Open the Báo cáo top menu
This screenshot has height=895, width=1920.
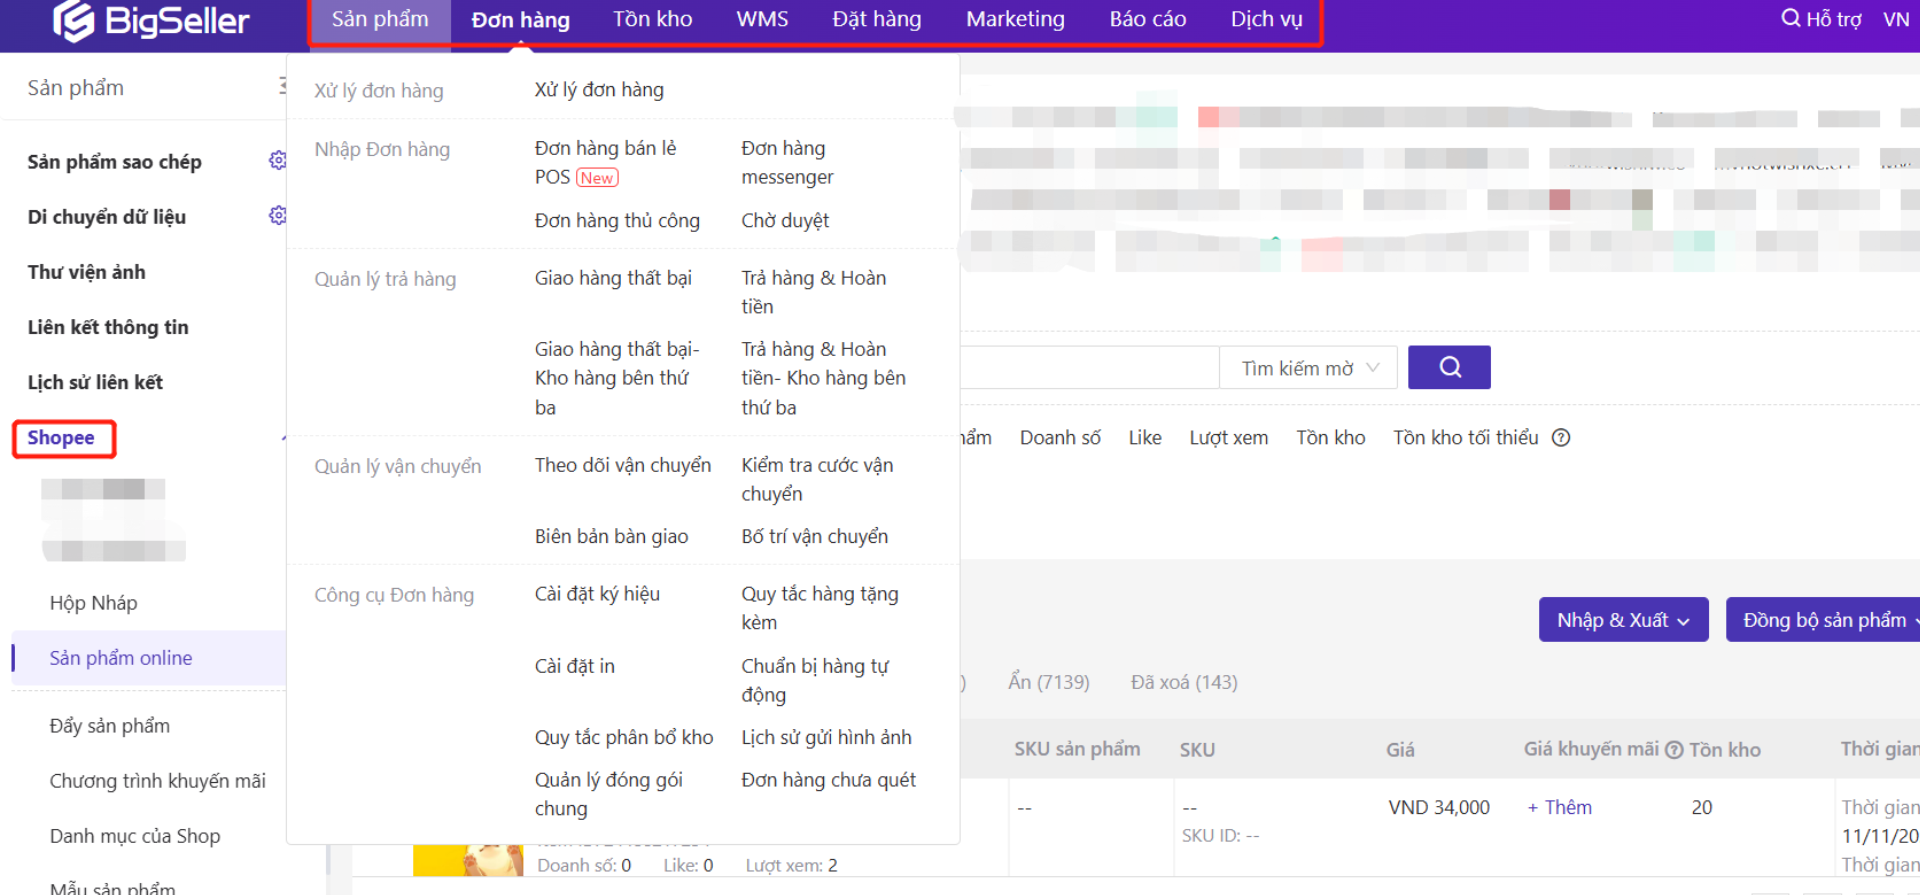(x=1148, y=19)
